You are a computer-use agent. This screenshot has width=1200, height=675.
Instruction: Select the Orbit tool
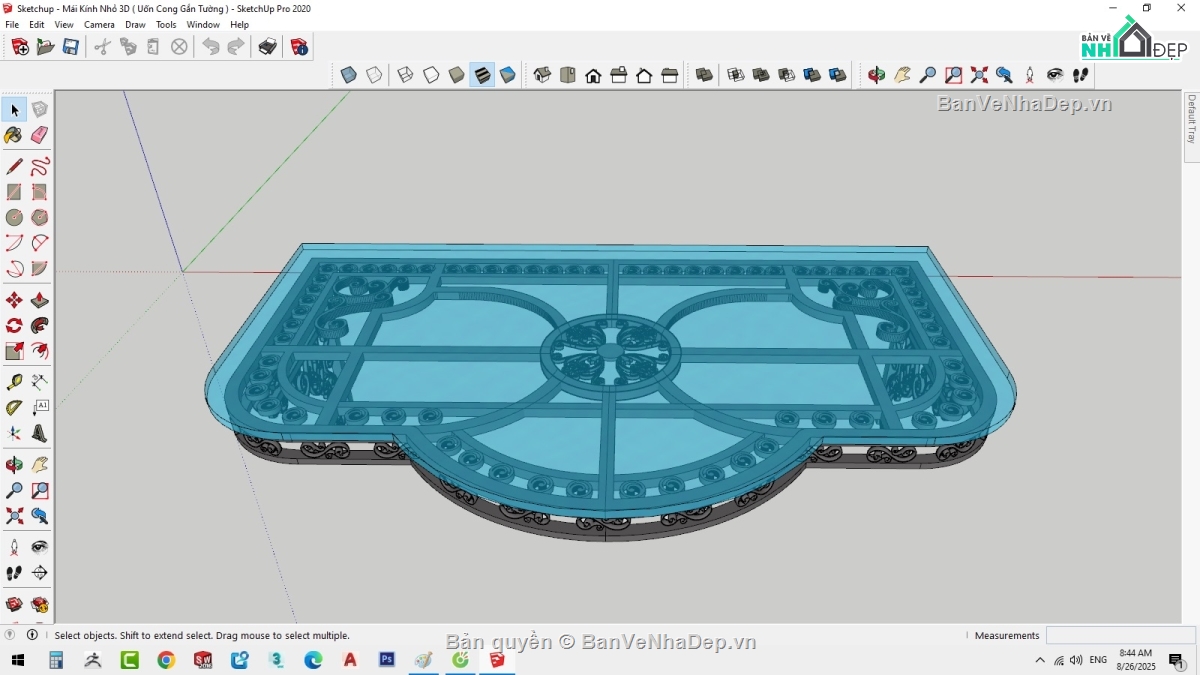click(x=13, y=463)
